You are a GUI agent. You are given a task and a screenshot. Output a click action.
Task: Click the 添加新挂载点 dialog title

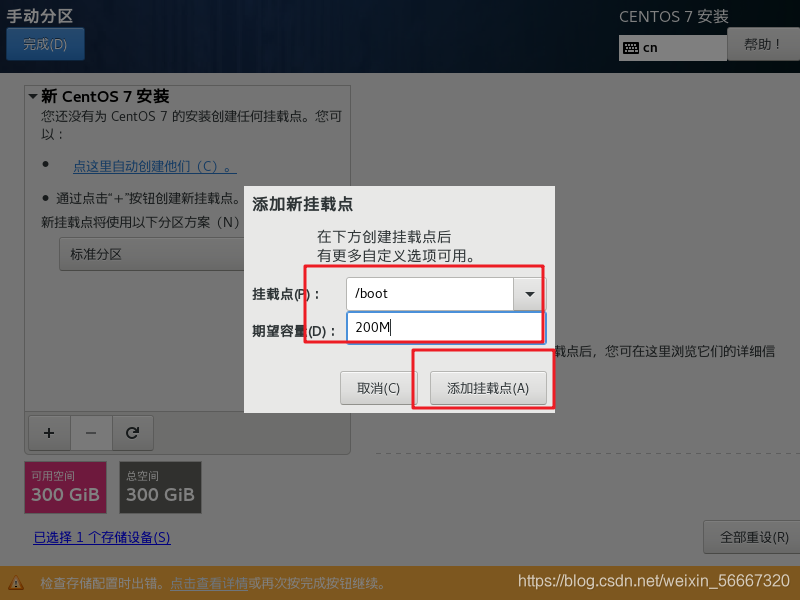(303, 204)
